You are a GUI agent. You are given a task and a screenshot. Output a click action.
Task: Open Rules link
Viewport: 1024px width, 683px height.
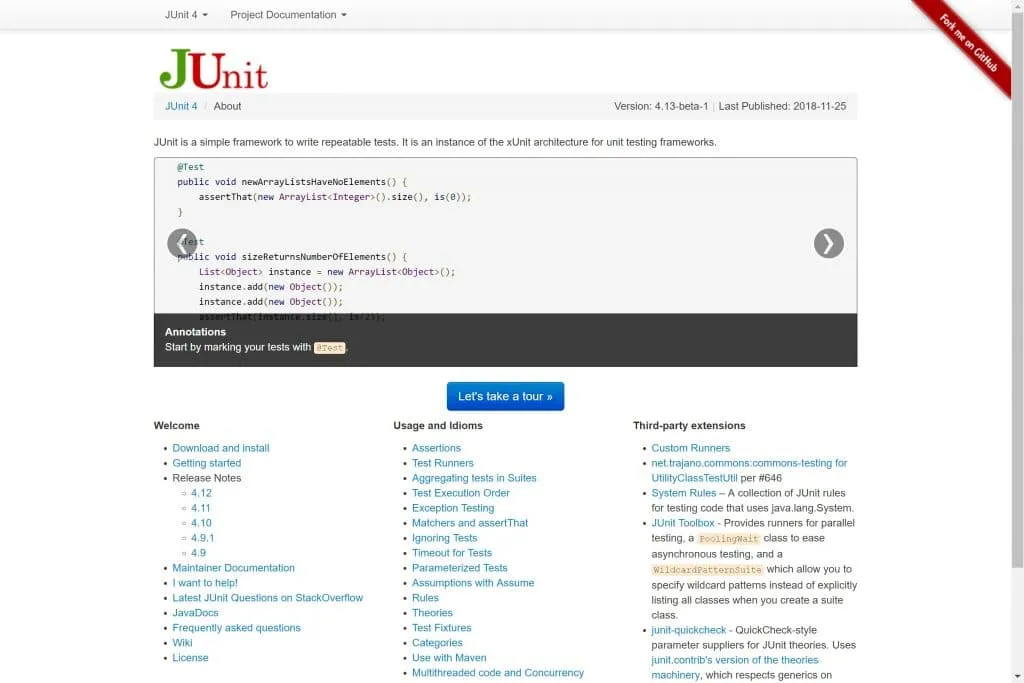click(425, 598)
